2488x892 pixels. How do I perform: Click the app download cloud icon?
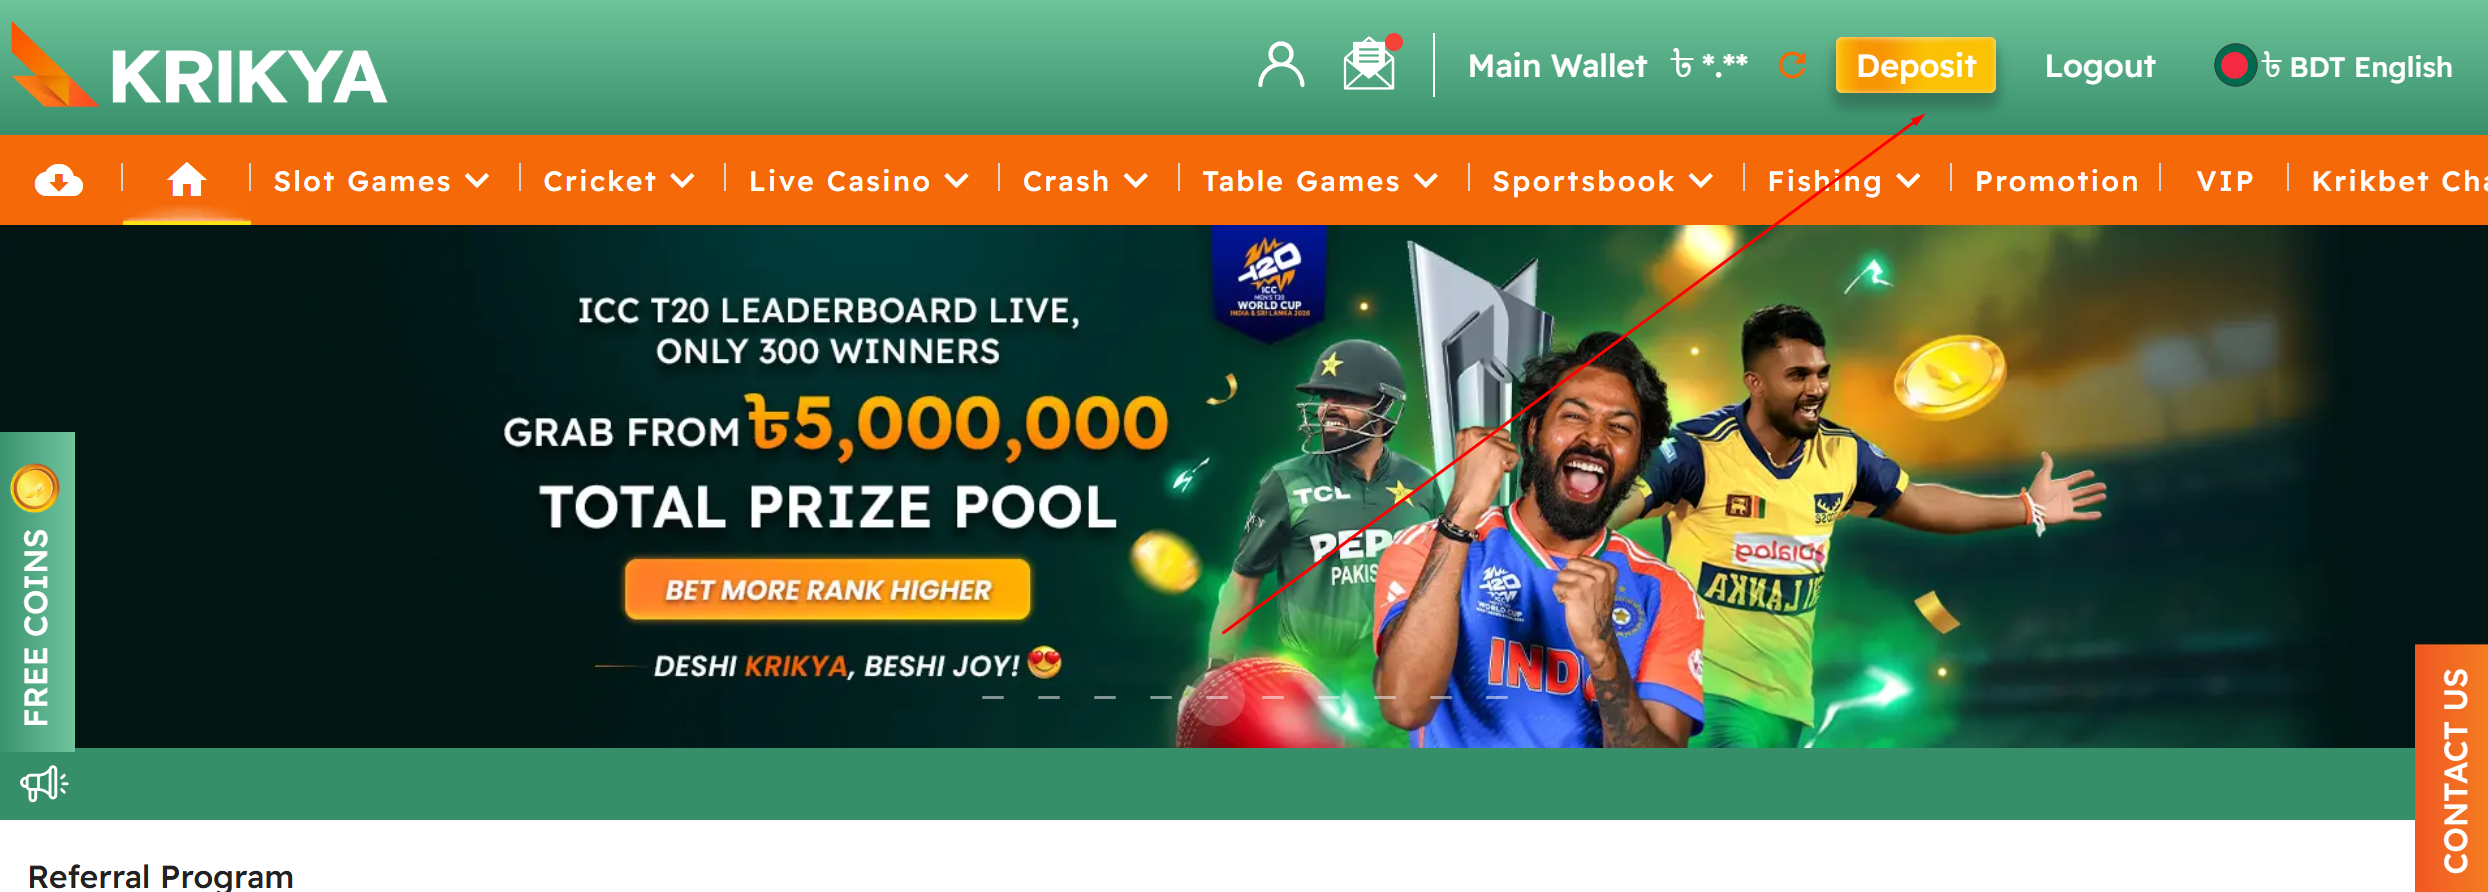[59, 181]
